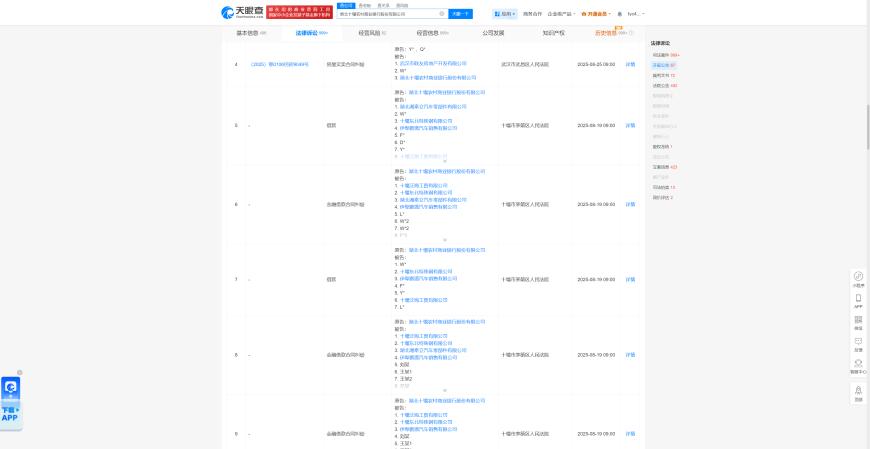Open 详情 link for row 4
The image size is (870, 449).
click(630, 64)
